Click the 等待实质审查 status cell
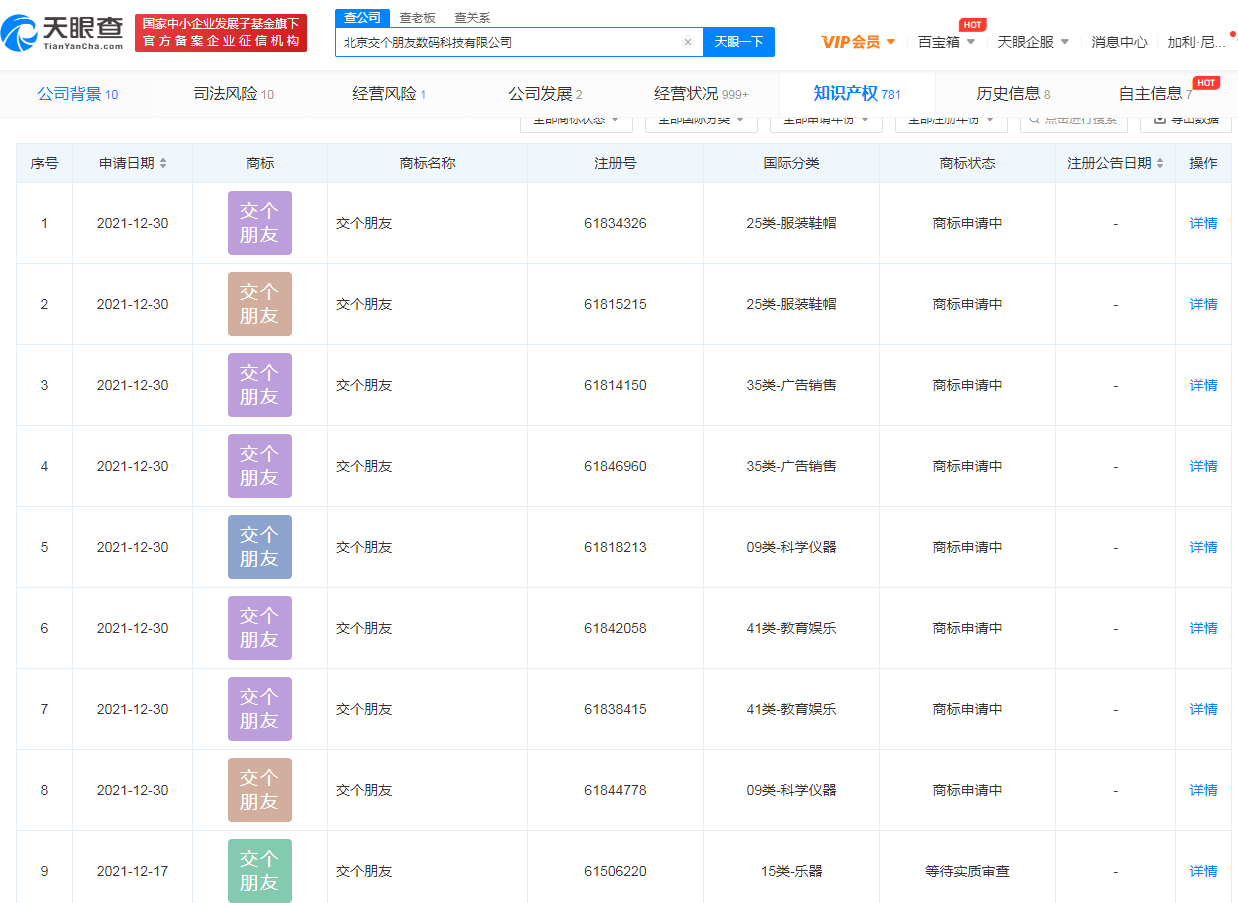Screen dimensions: 1238x903 point(967,871)
